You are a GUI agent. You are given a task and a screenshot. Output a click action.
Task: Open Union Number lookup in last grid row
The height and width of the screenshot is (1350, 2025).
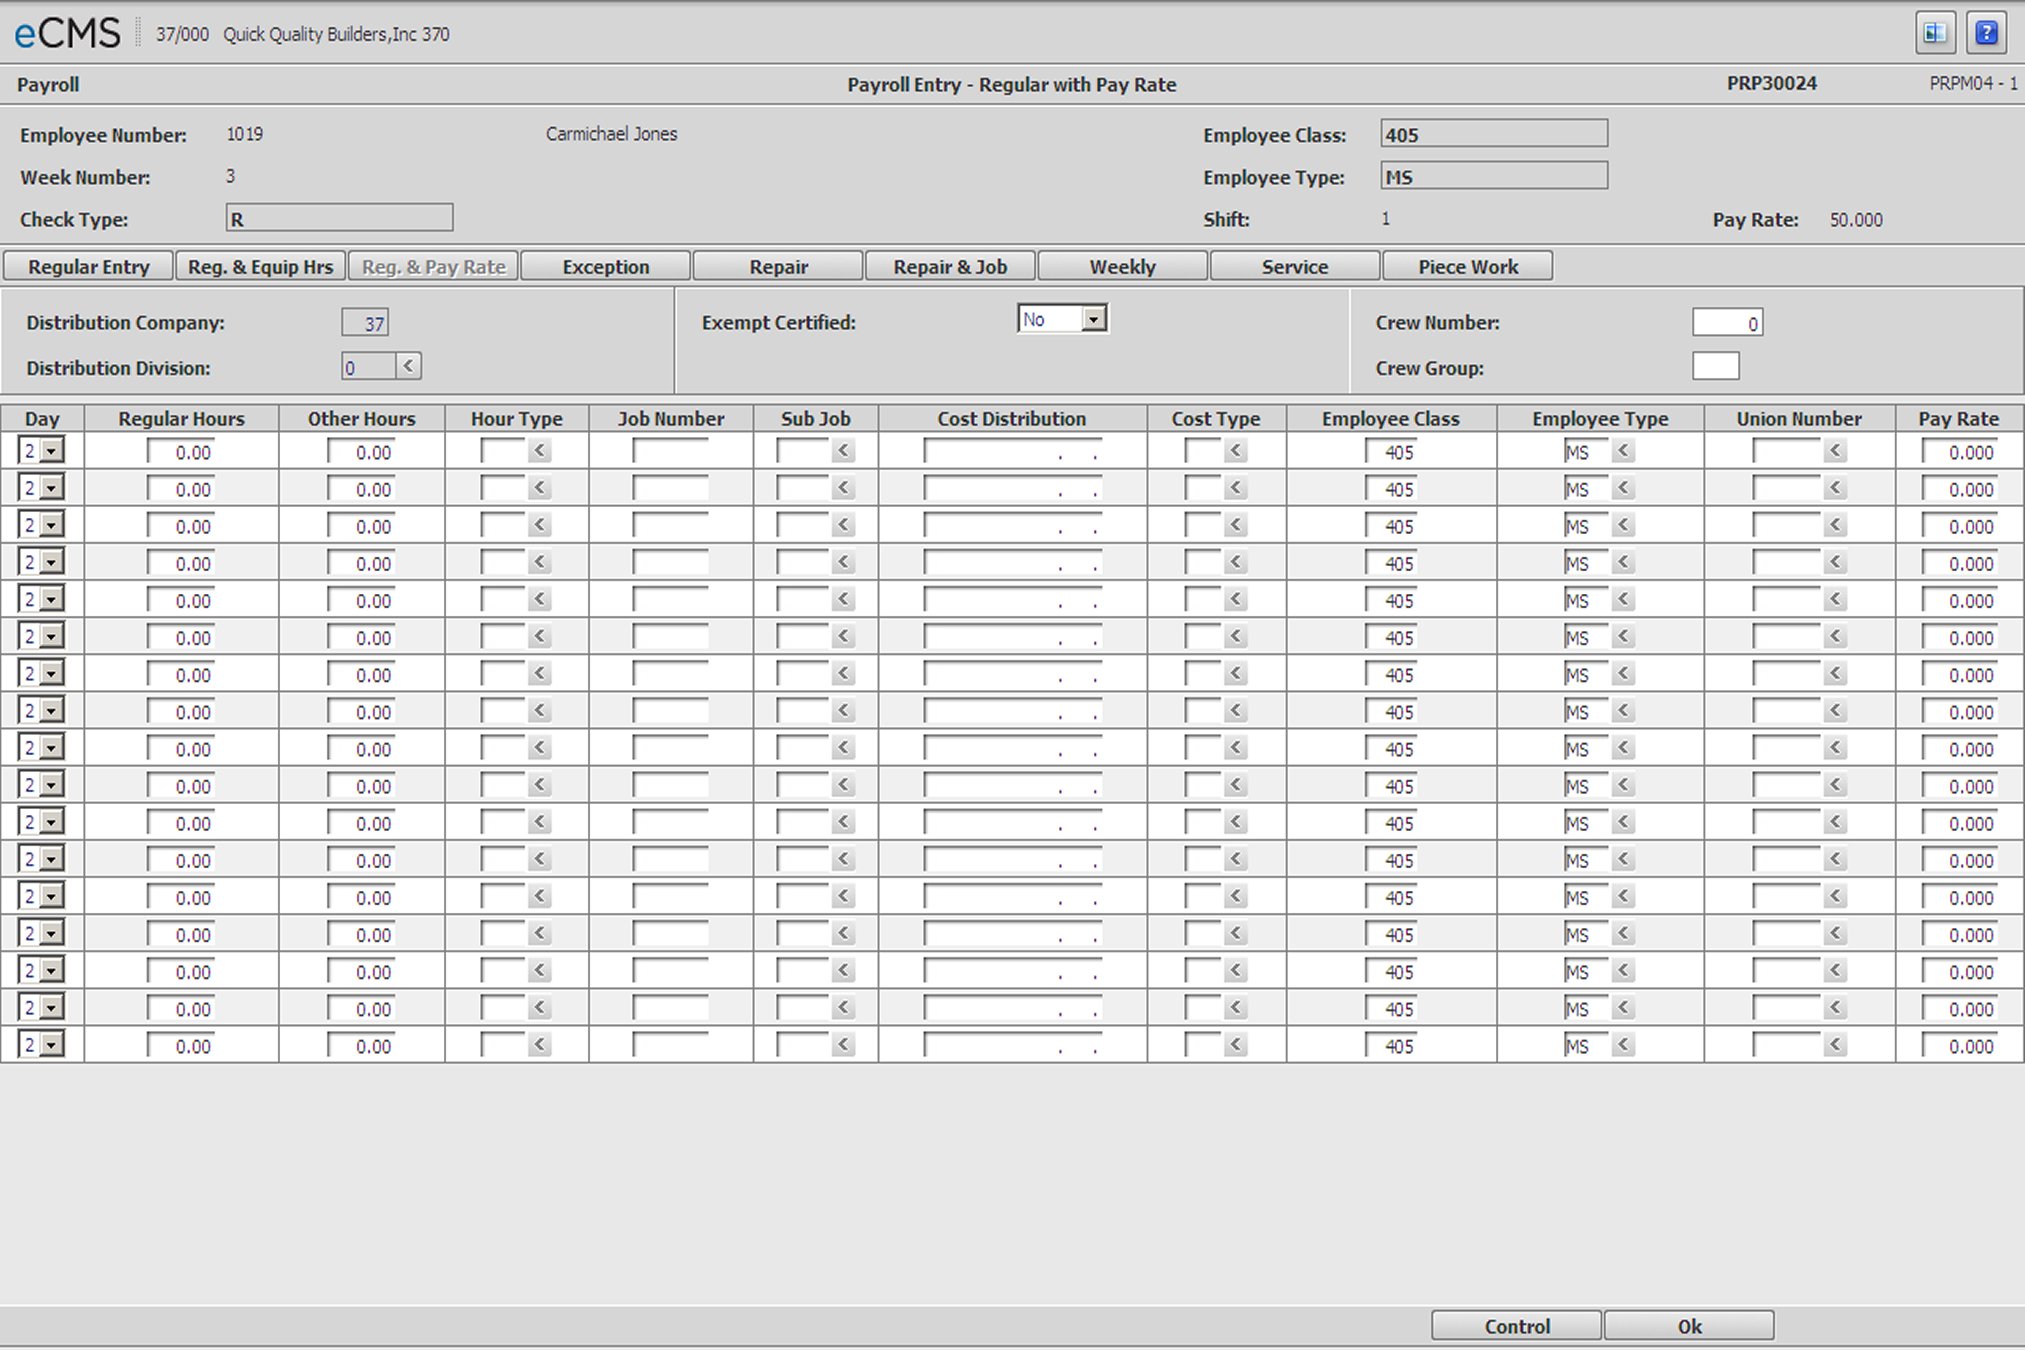pos(1835,1045)
